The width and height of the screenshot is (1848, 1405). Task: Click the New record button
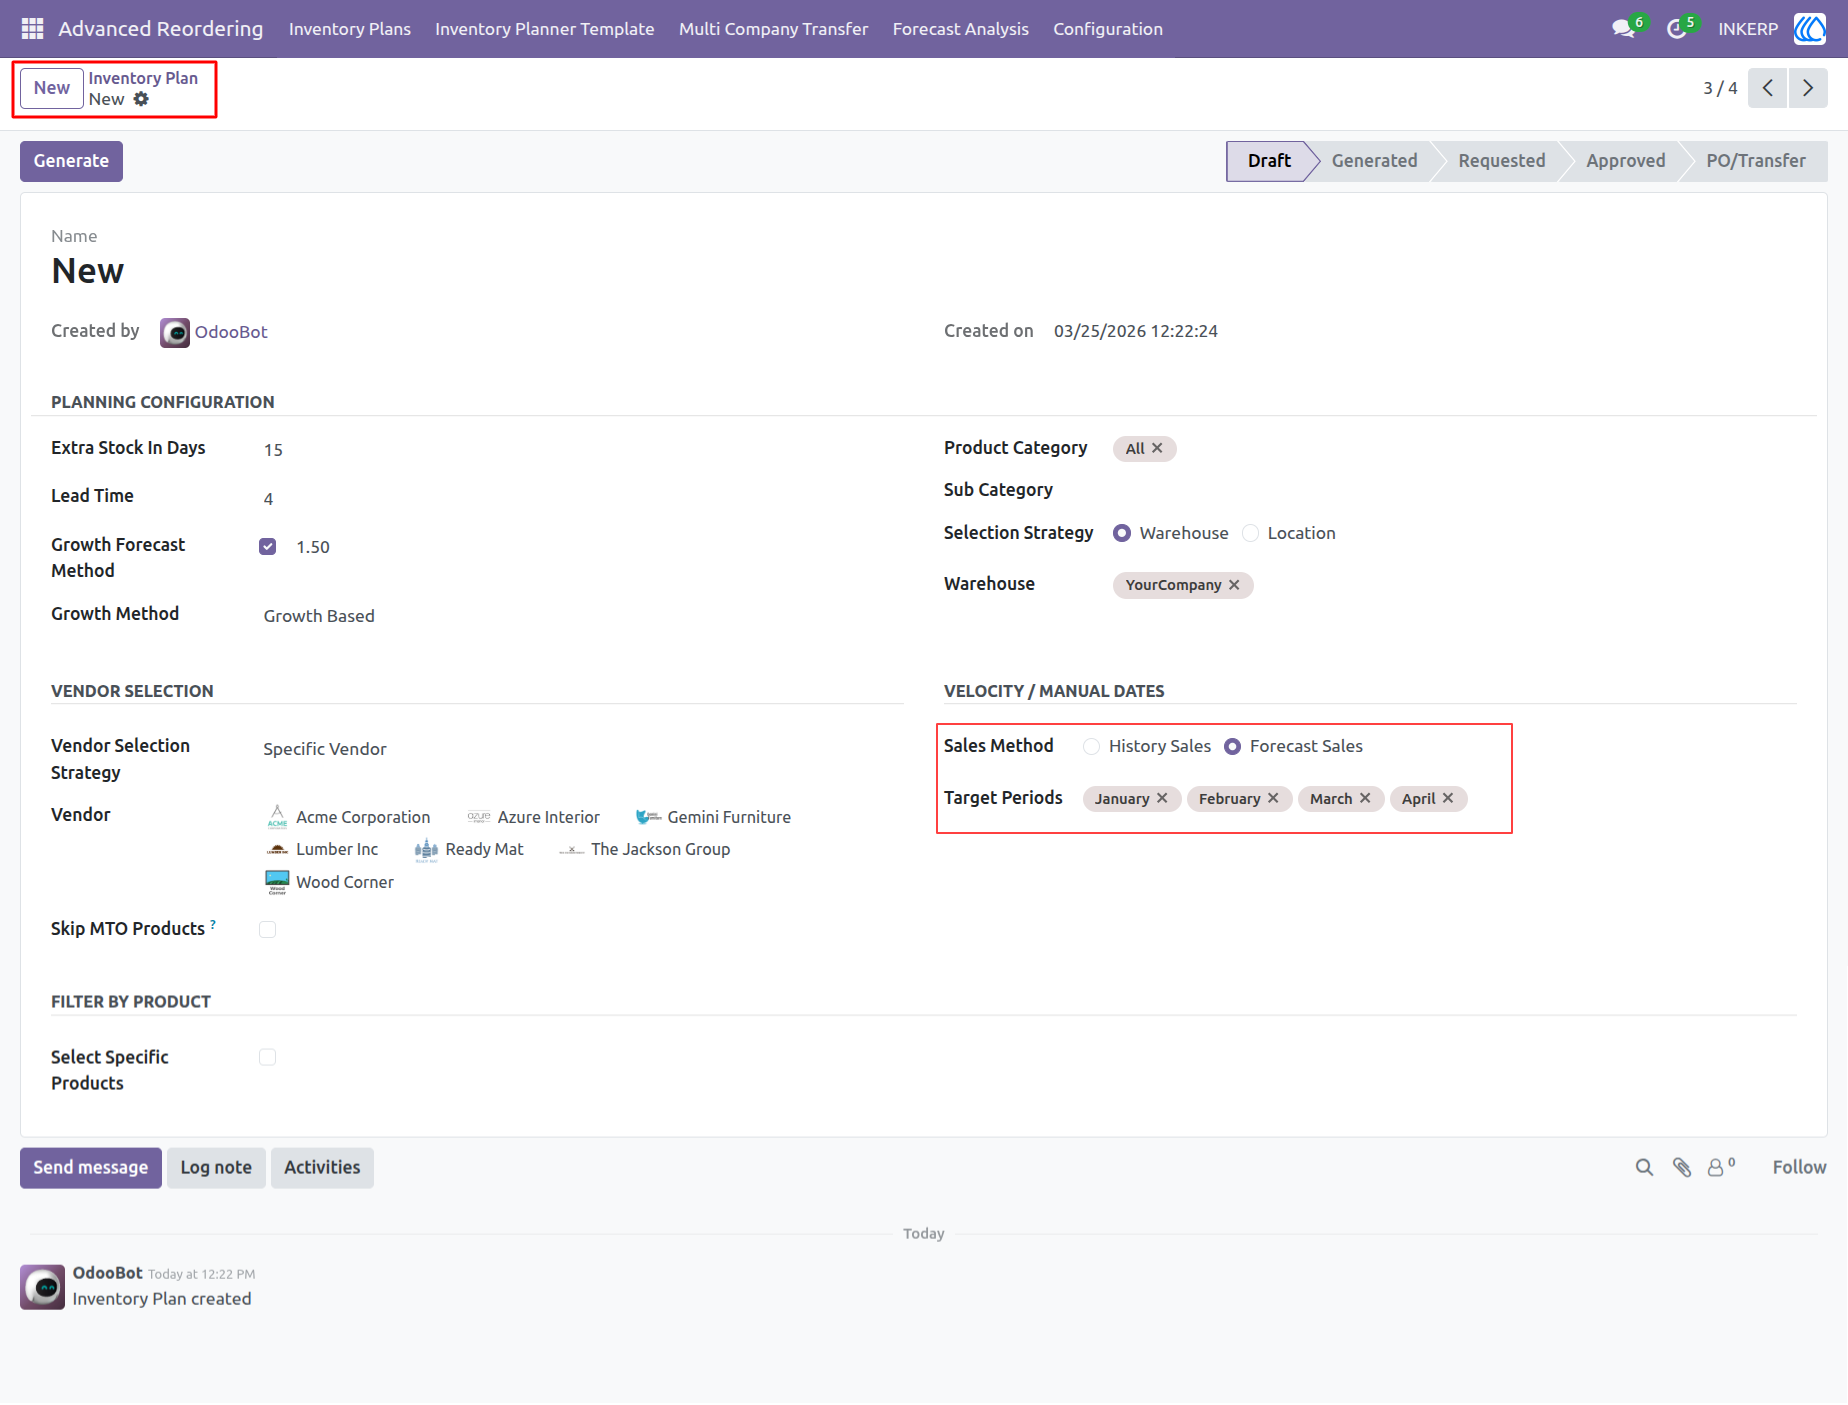click(x=52, y=88)
